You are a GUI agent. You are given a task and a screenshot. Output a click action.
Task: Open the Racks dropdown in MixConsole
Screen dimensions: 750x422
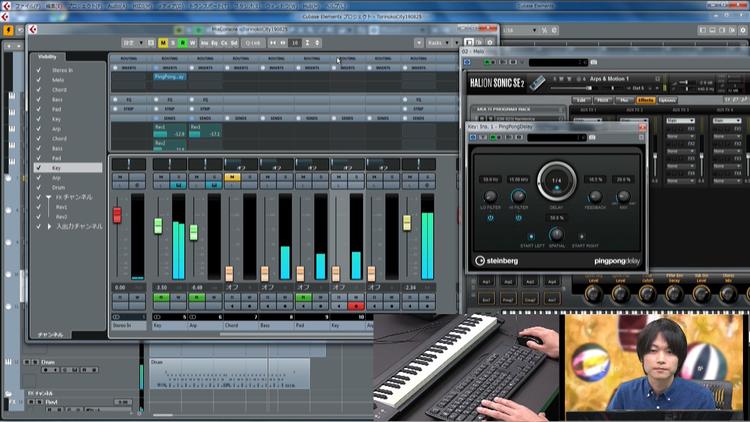pyautogui.click(x=439, y=43)
